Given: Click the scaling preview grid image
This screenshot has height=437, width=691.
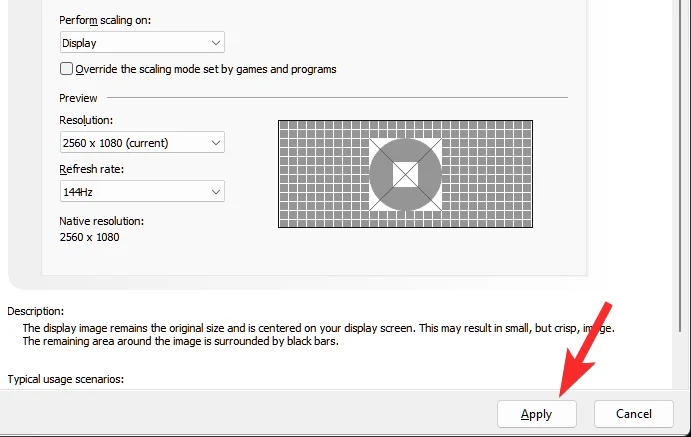Looking at the screenshot, I should (405, 174).
